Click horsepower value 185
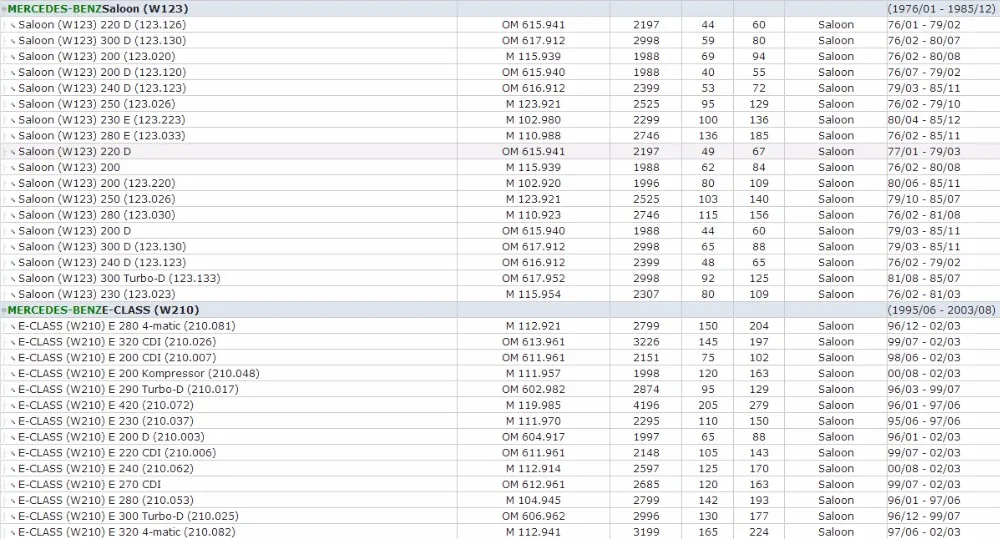 [x=759, y=136]
